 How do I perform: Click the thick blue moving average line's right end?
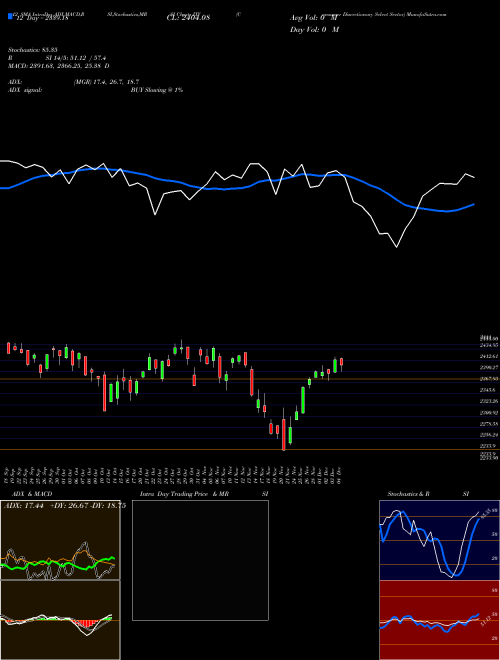[474, 204]
